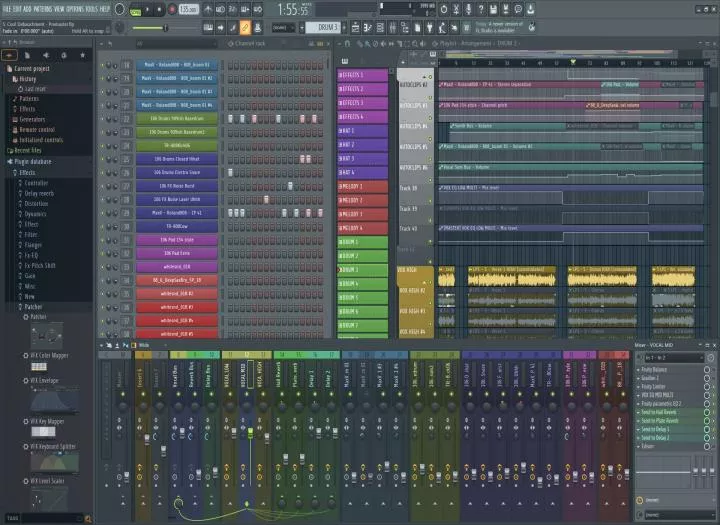Select History folder in browser
Image resolution: width=720 pixels, height=525 pixels.
coord(24,79)
